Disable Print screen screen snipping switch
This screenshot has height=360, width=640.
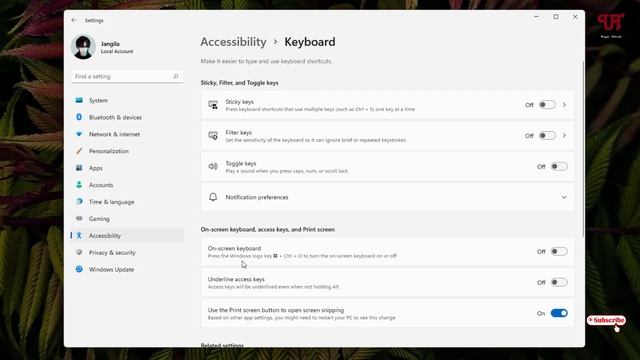click(x=559, y=313)
